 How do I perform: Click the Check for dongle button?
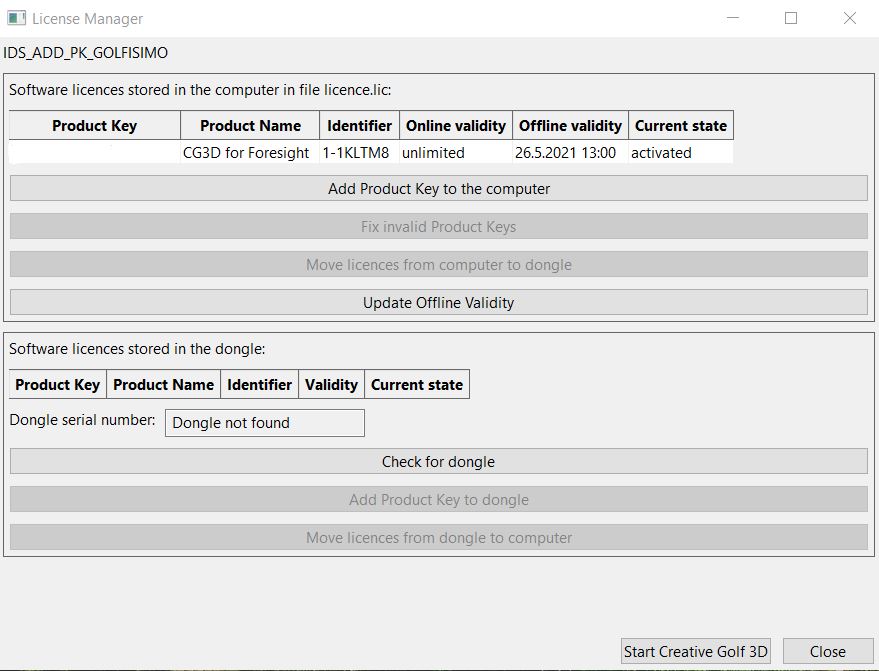click(x=438, y=461)
